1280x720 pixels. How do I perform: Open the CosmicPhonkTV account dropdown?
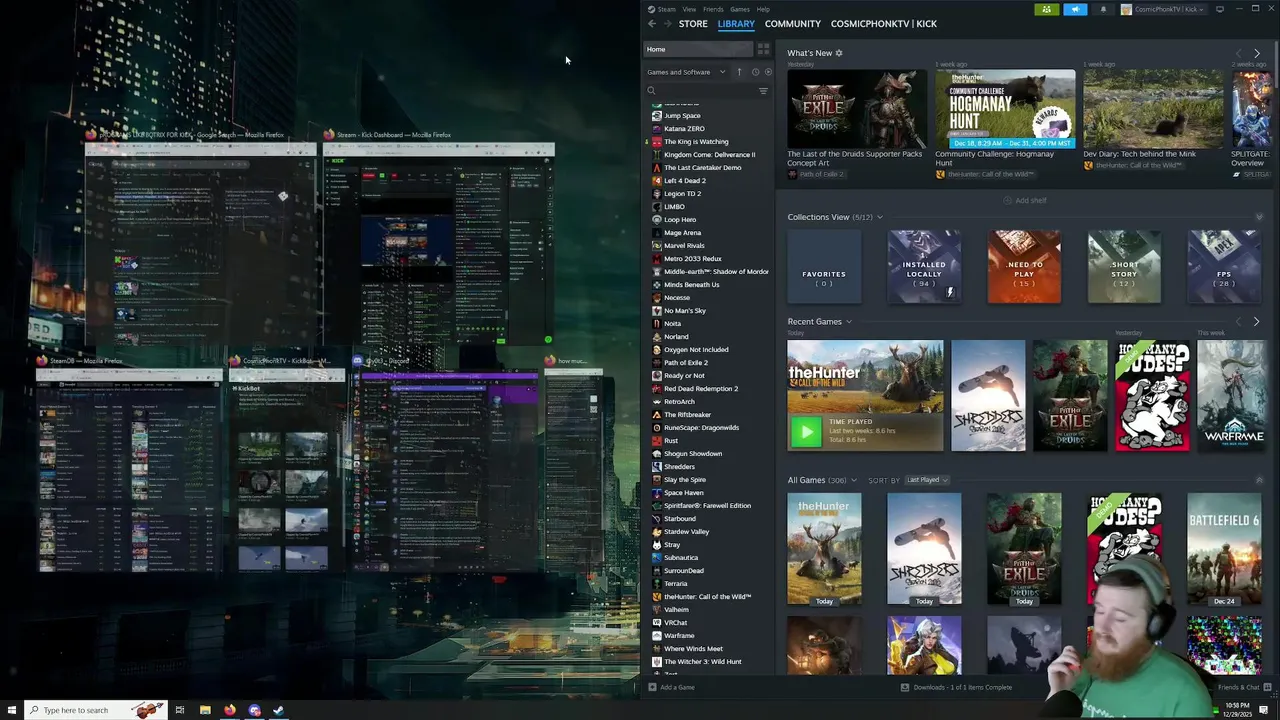click(1164, 9)
